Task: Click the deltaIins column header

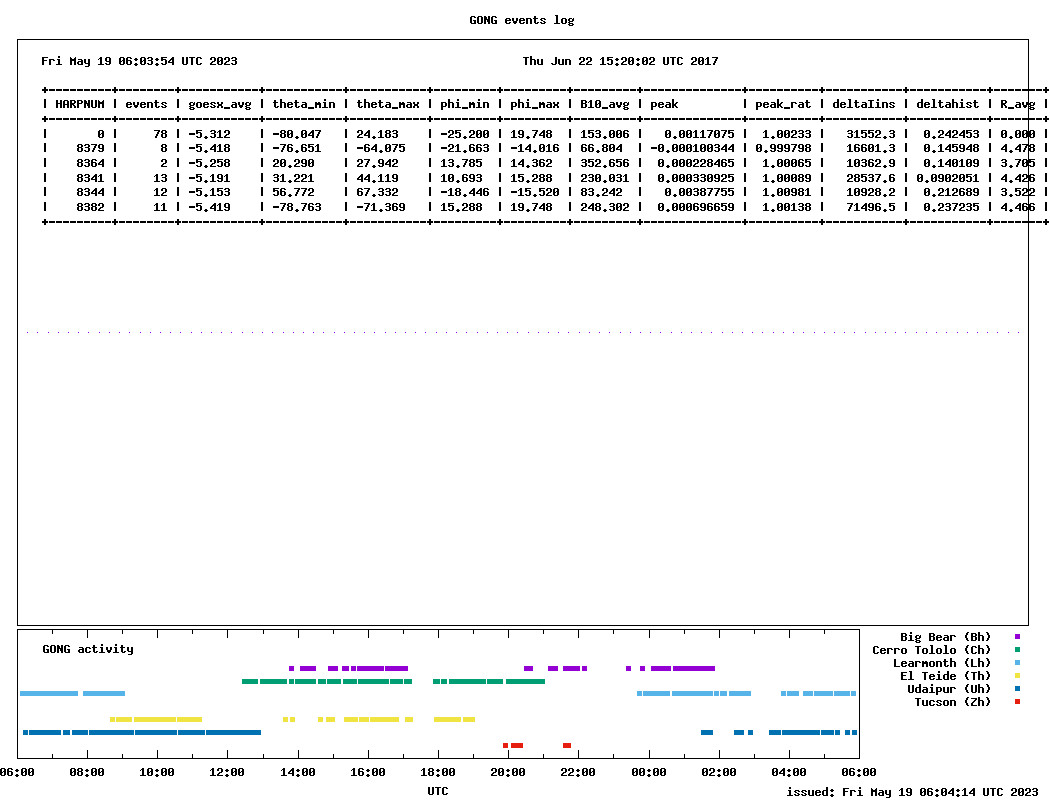Action: [864, 104]
